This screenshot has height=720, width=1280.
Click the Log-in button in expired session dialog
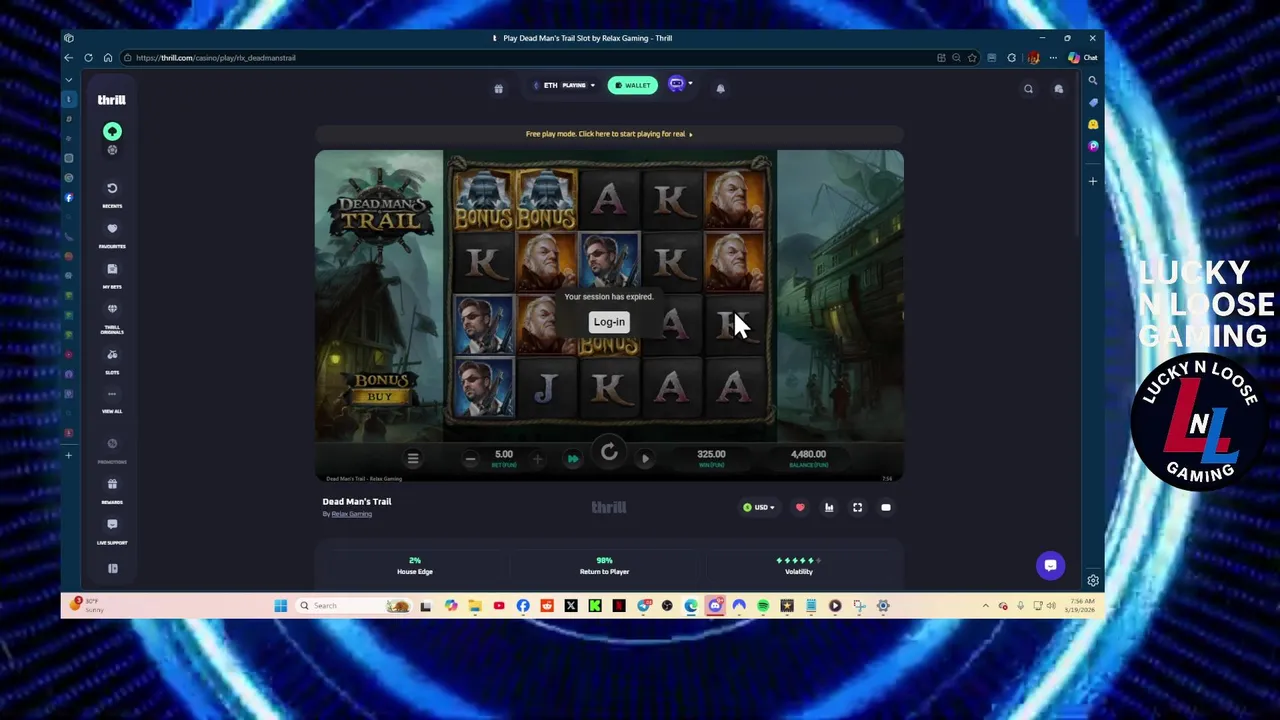pos(609,322)
